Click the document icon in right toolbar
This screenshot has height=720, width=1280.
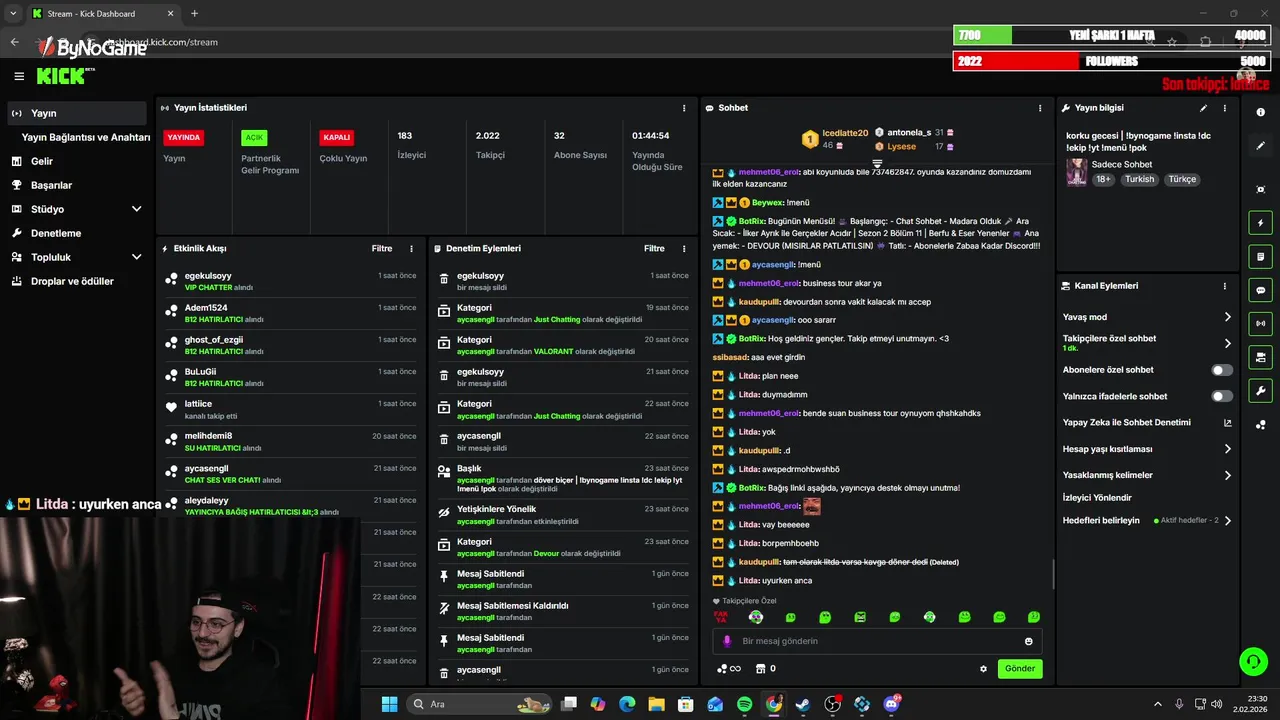[1260, 257]
